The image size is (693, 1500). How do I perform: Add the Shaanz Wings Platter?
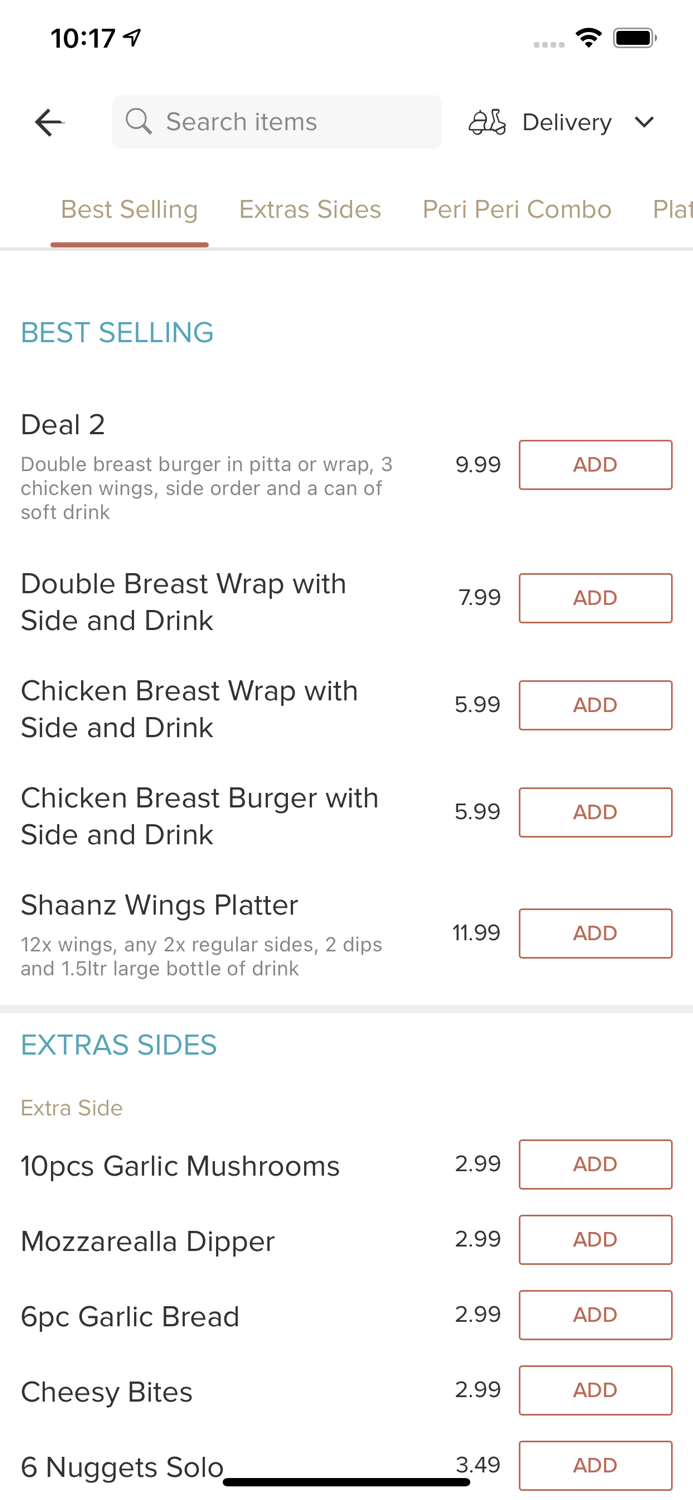595,932
